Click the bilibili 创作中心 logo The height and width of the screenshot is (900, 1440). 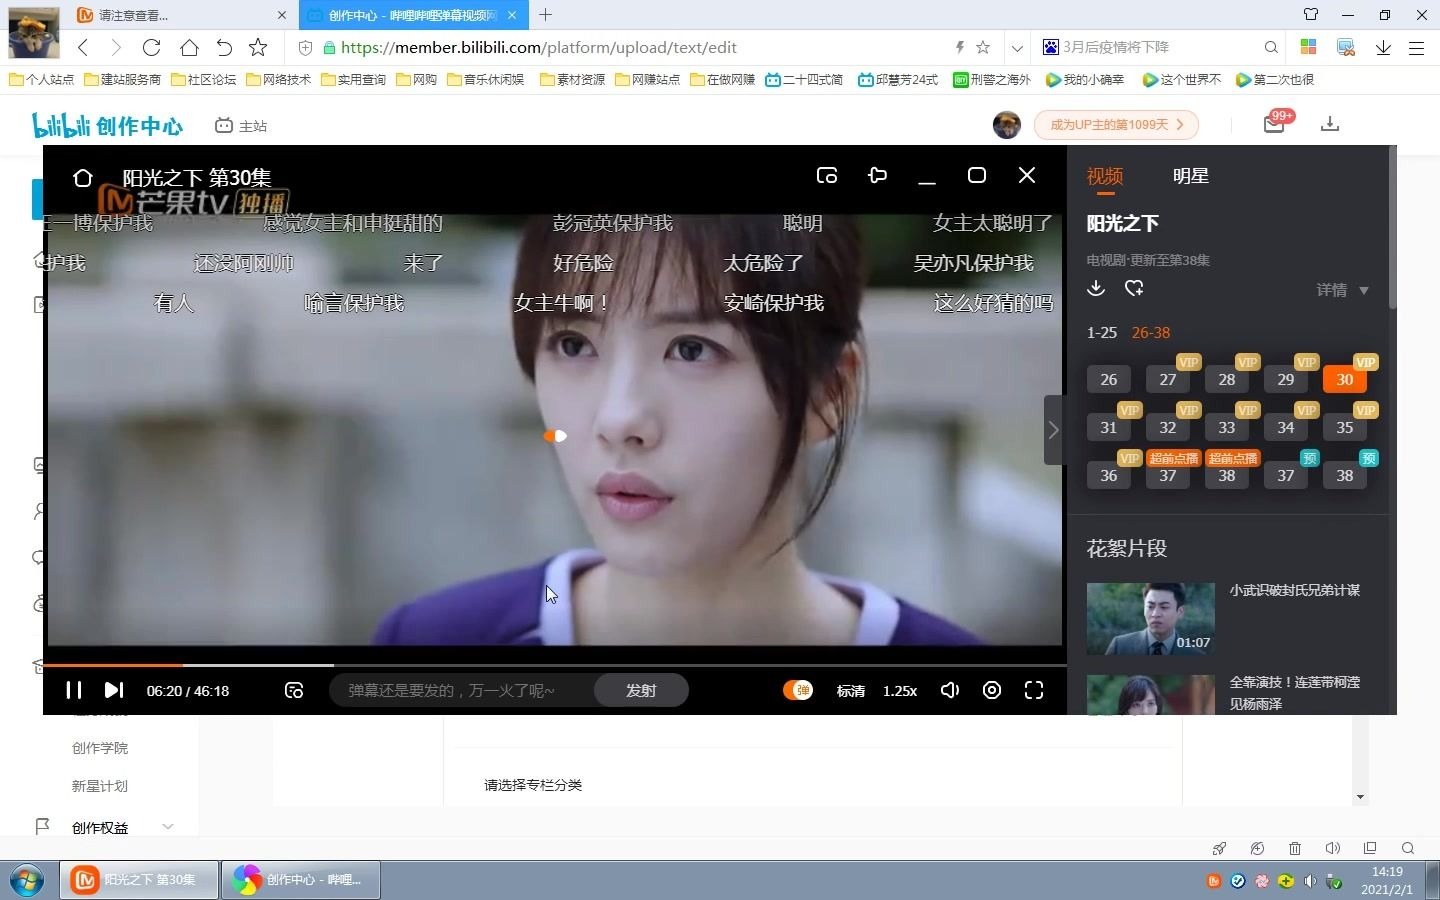tap(108, 125)
